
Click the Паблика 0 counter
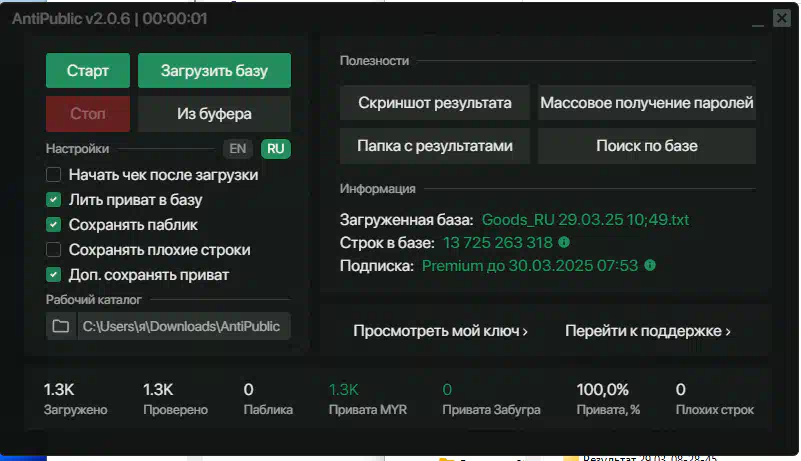pyautogui.click(x=268, y=399)
